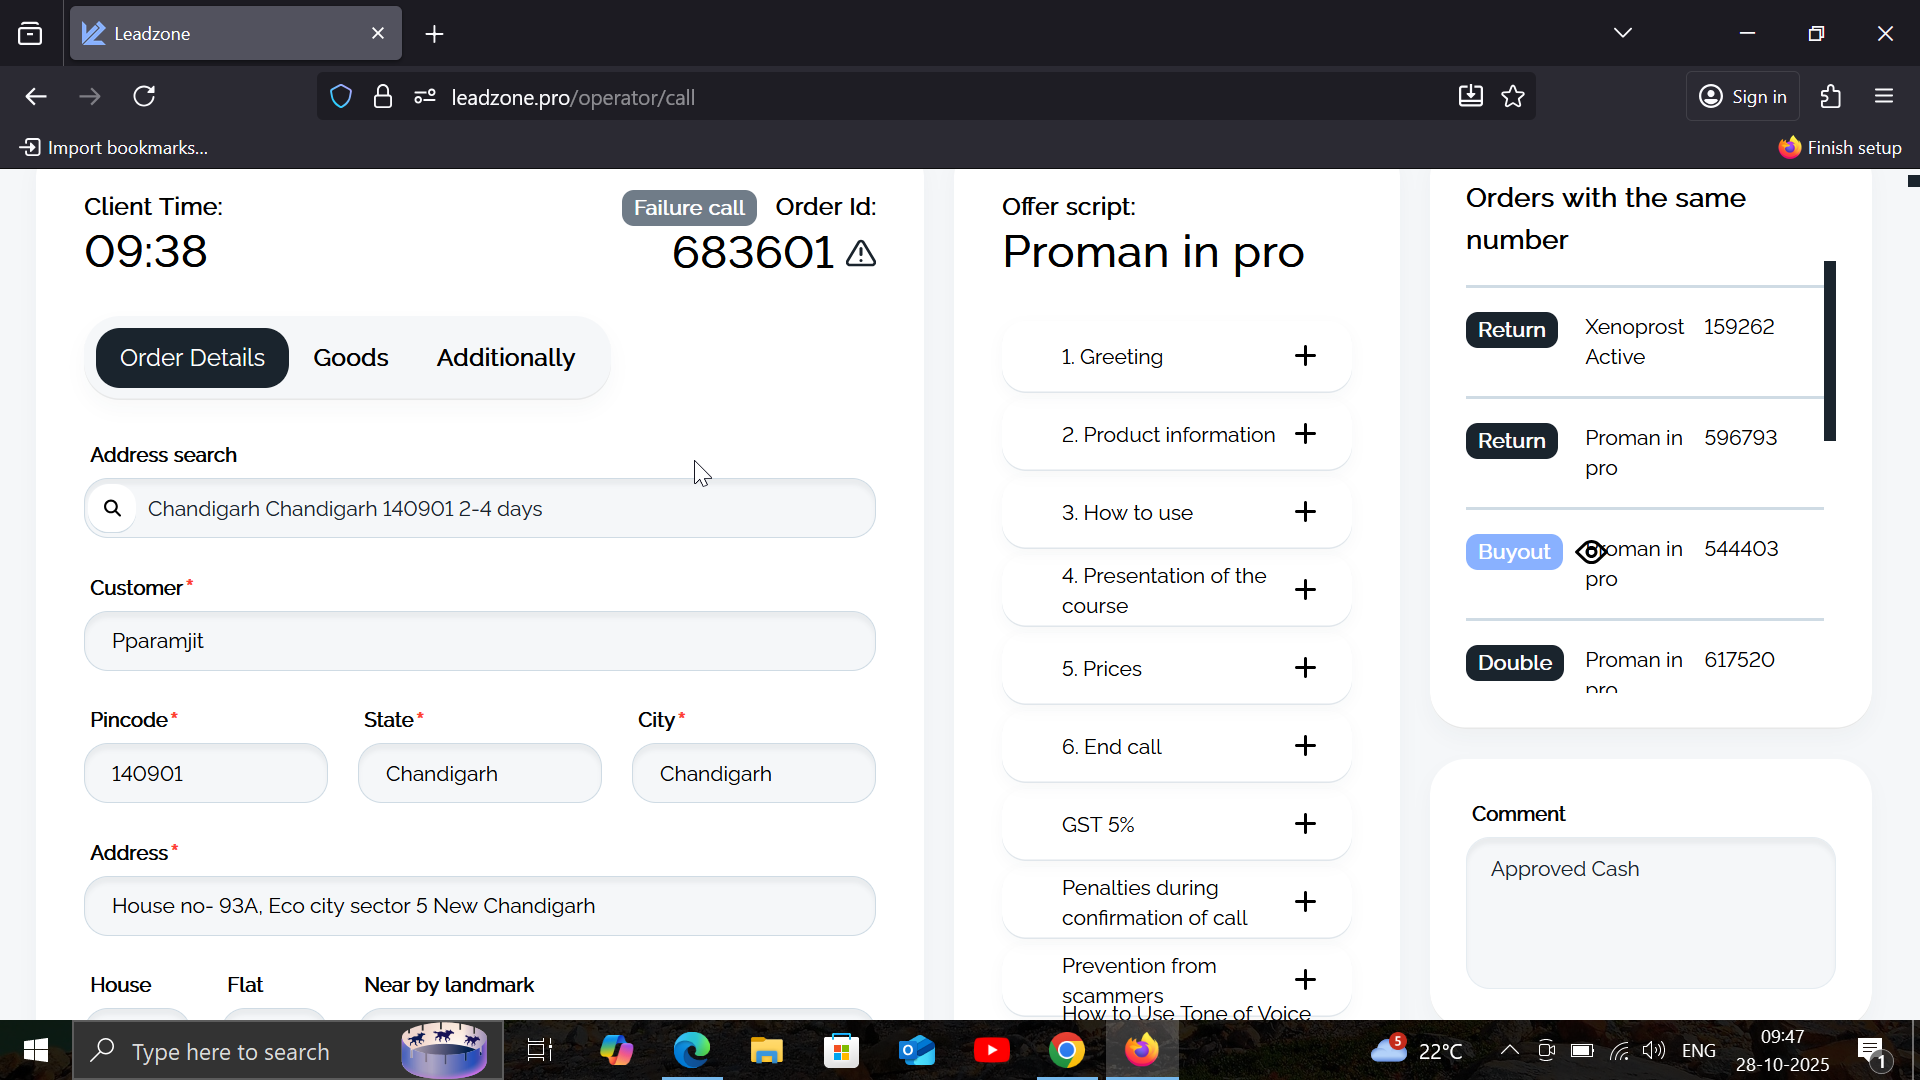1920x1080 pixels.
Task: Expand 2. Product information section
Action: (x=1305, y=434)
